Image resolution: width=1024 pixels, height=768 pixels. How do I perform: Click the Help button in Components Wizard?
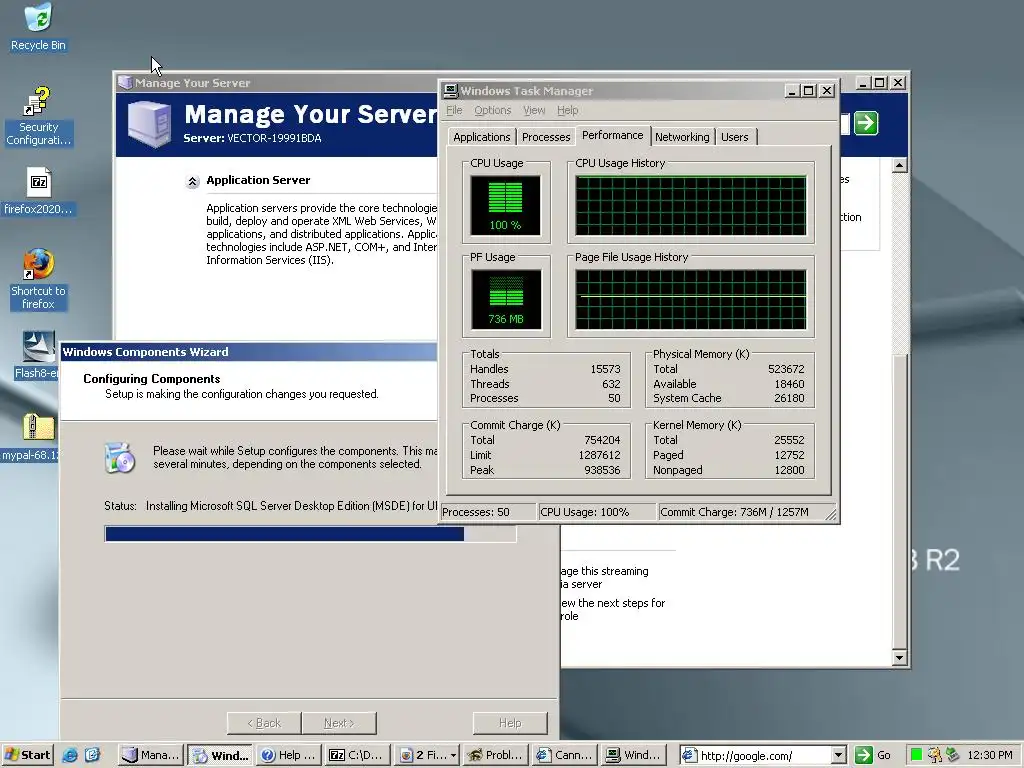[x=510, y=723]
